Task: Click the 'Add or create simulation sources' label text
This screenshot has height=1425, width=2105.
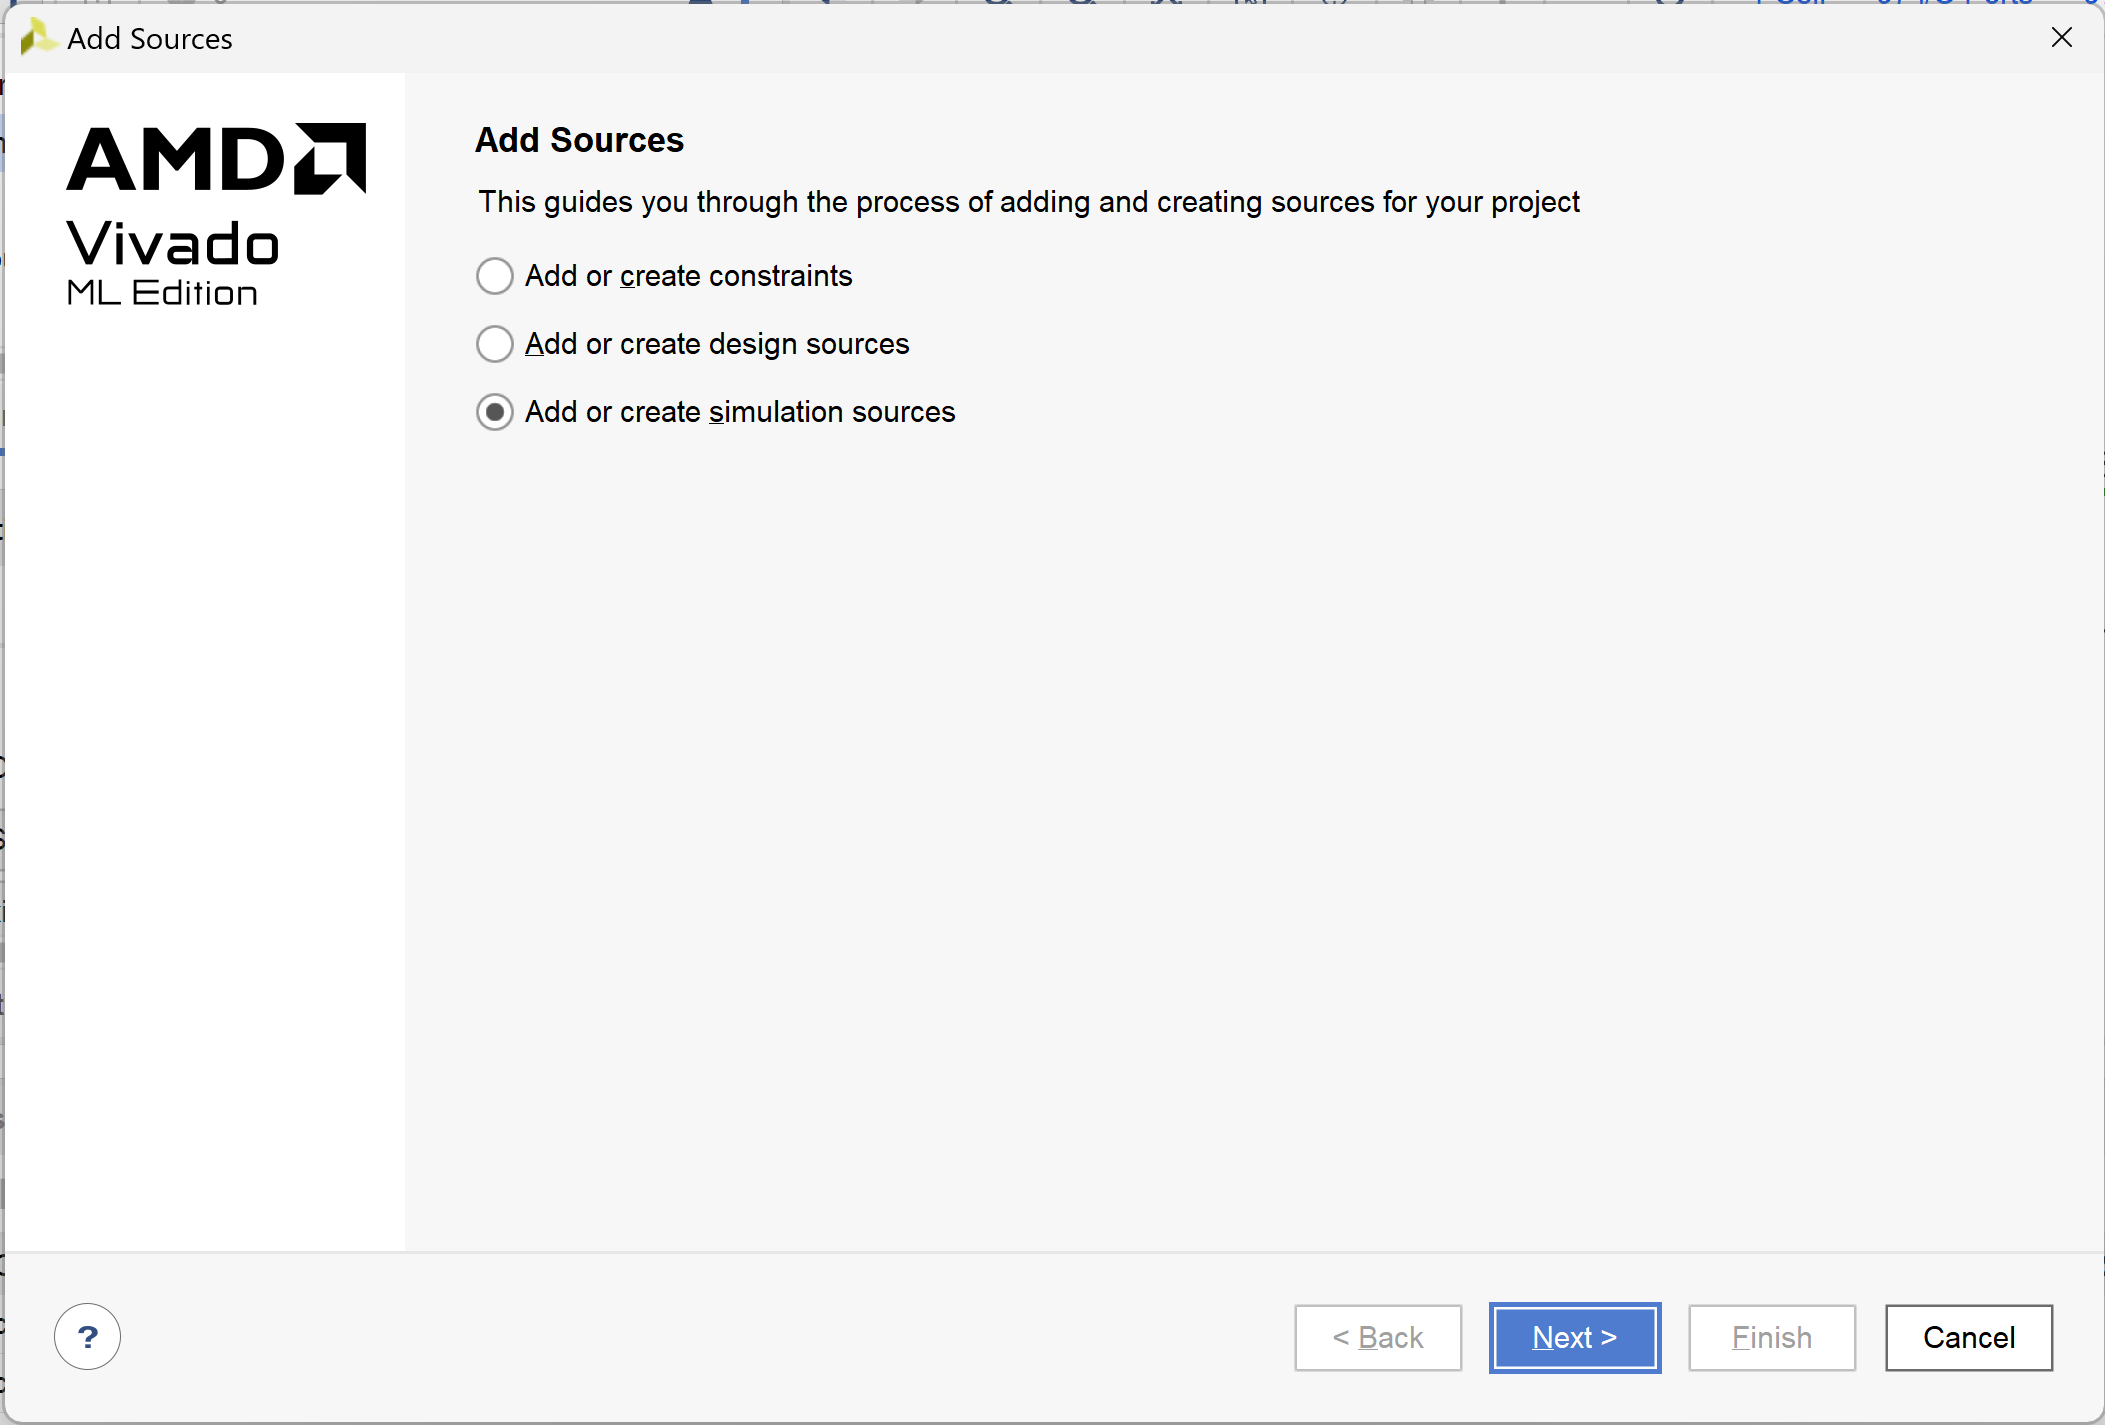Action: tap(739, 412)
